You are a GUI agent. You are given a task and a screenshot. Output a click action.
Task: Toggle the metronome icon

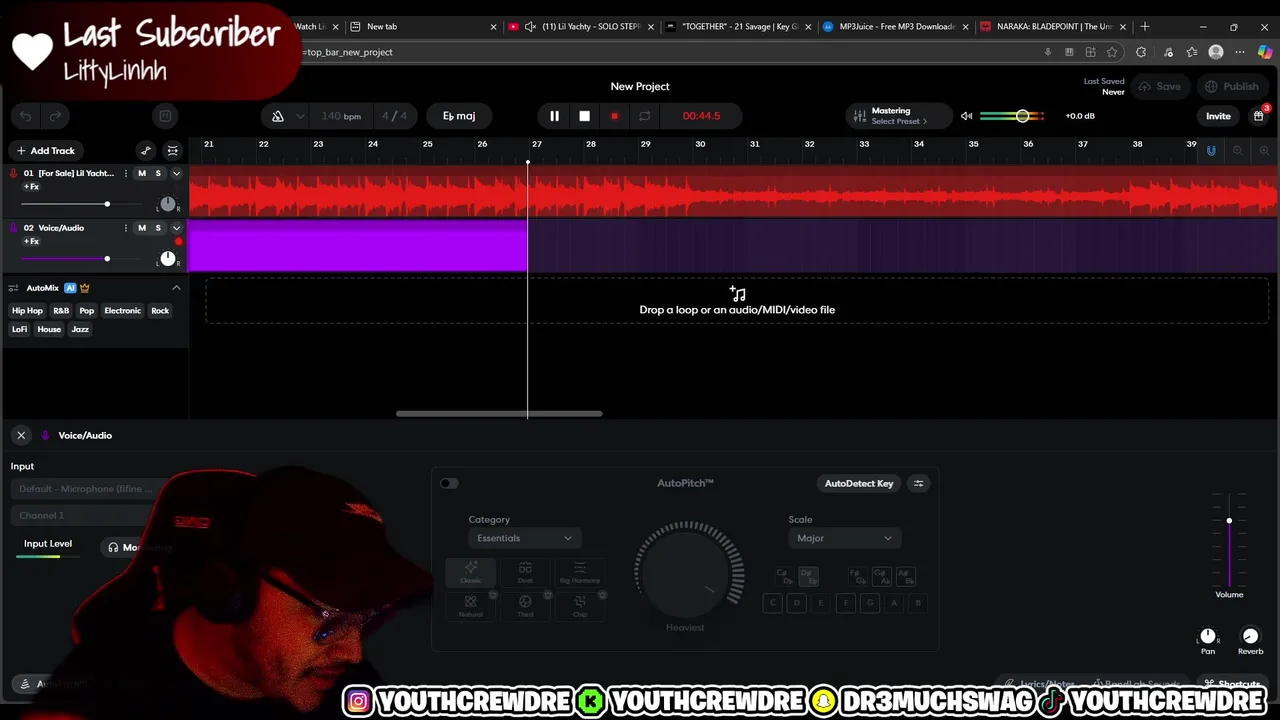(x=278, y=116)
